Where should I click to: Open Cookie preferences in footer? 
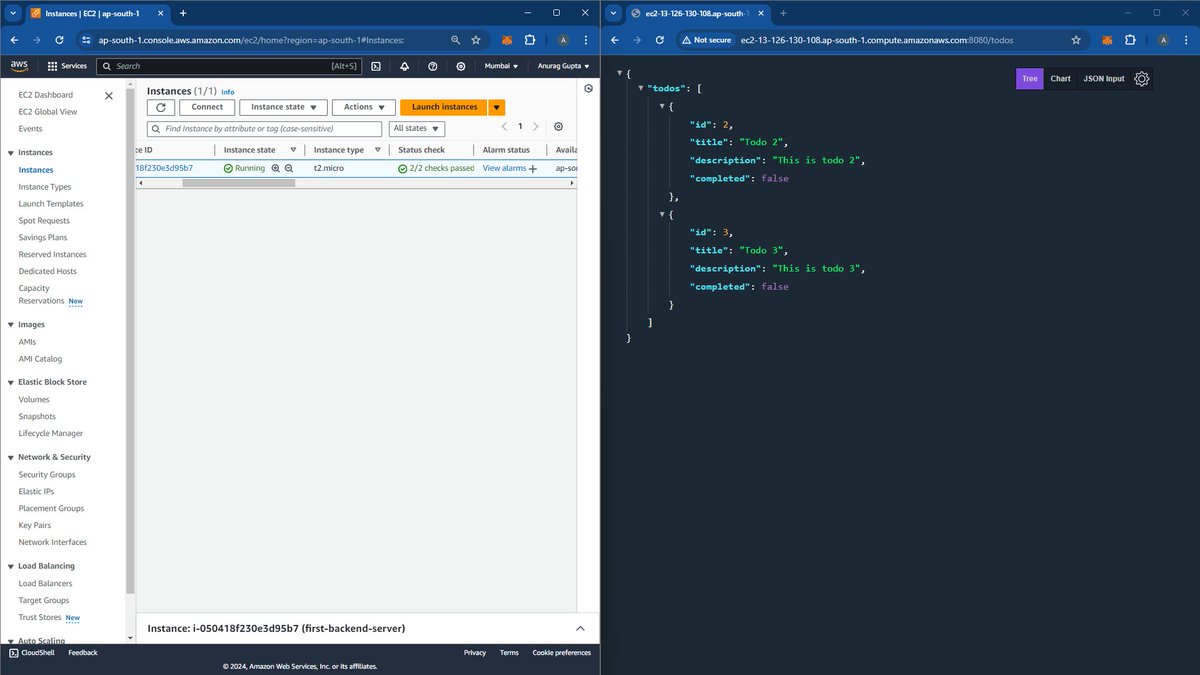pyautogui.click(x=561, y=653)
